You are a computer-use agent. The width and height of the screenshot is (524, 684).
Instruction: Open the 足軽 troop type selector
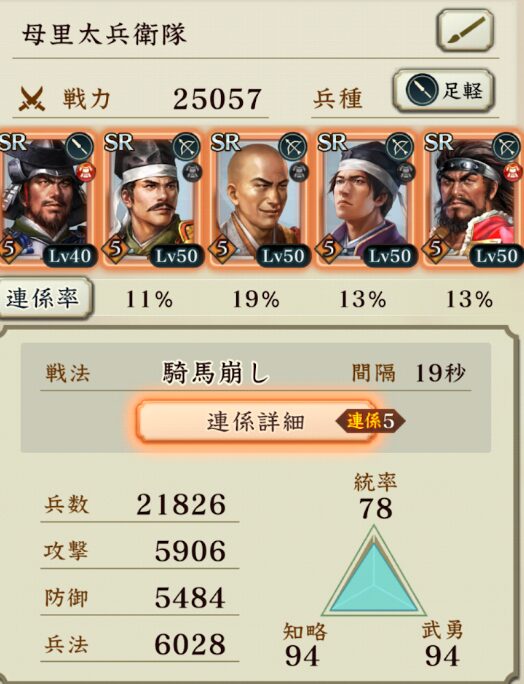click(444, 91)
